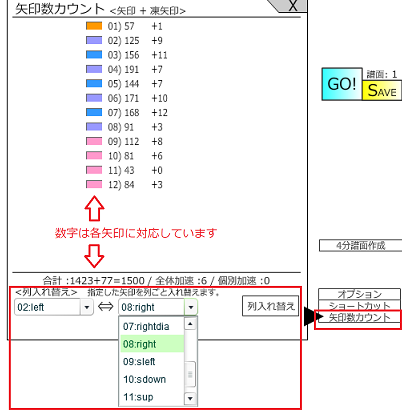Click the pink swatch beside row 09) 112

coord(94,141)
